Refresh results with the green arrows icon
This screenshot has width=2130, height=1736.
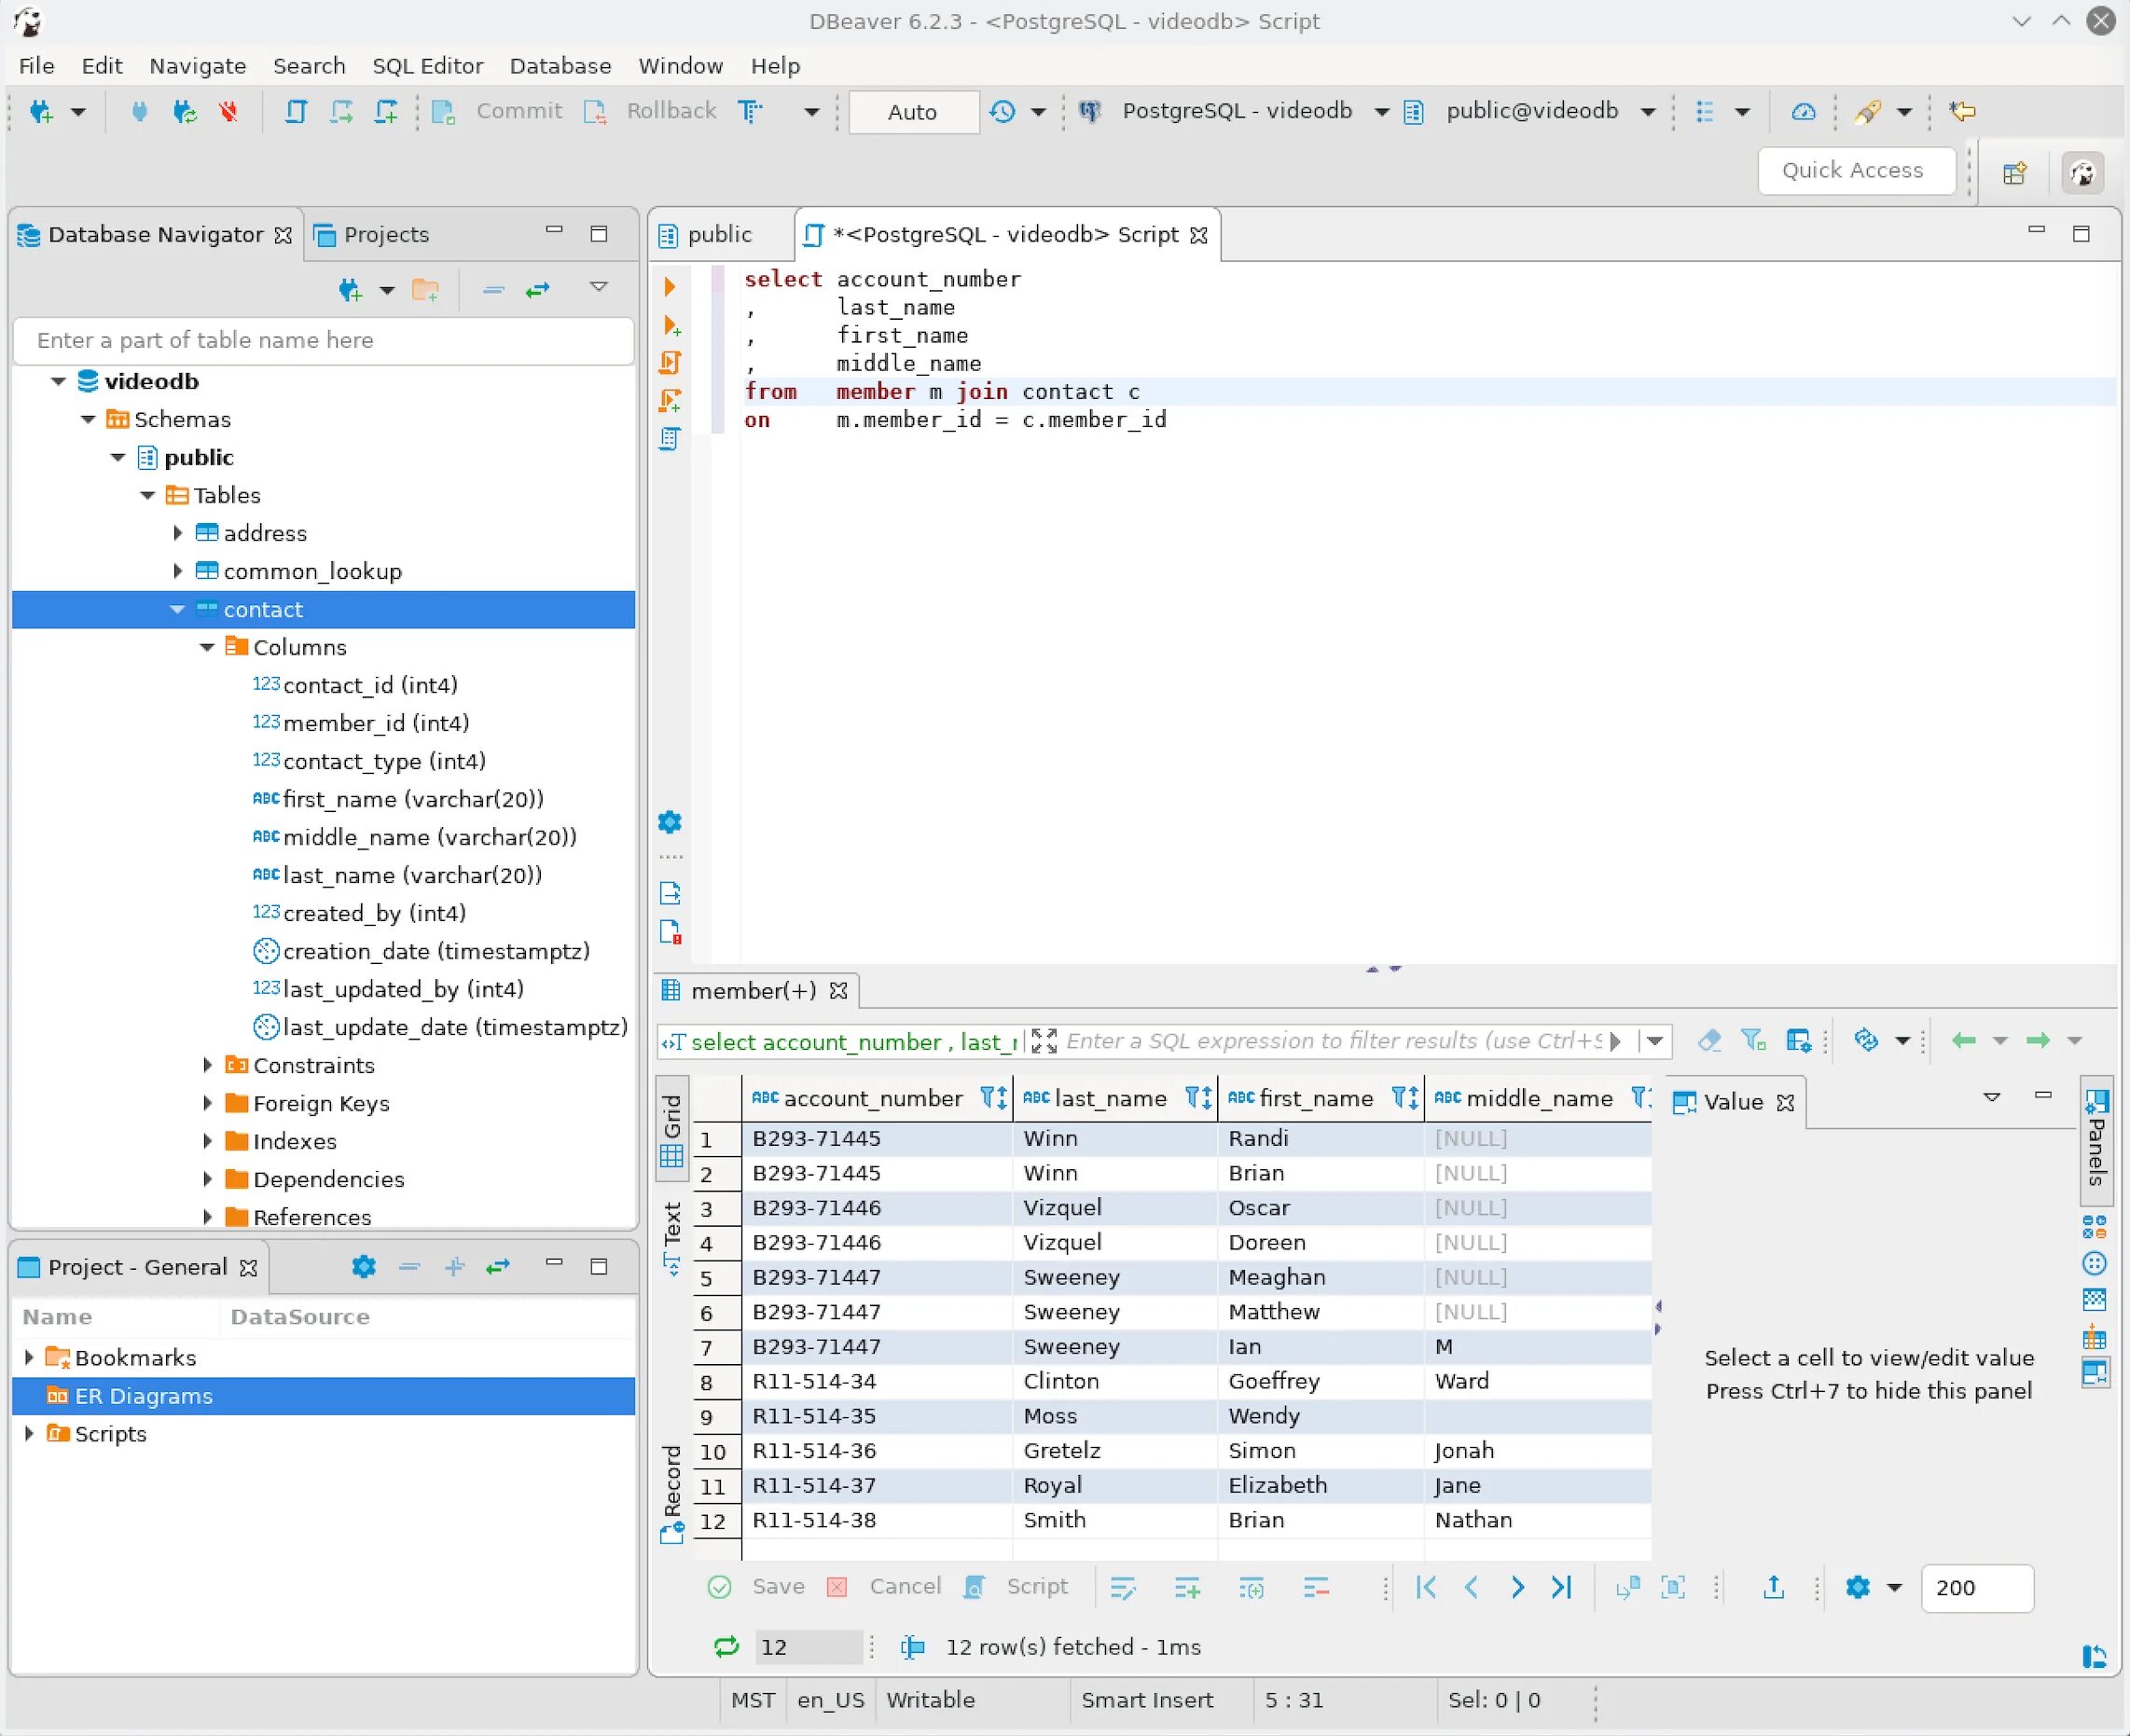point(726,1647)
